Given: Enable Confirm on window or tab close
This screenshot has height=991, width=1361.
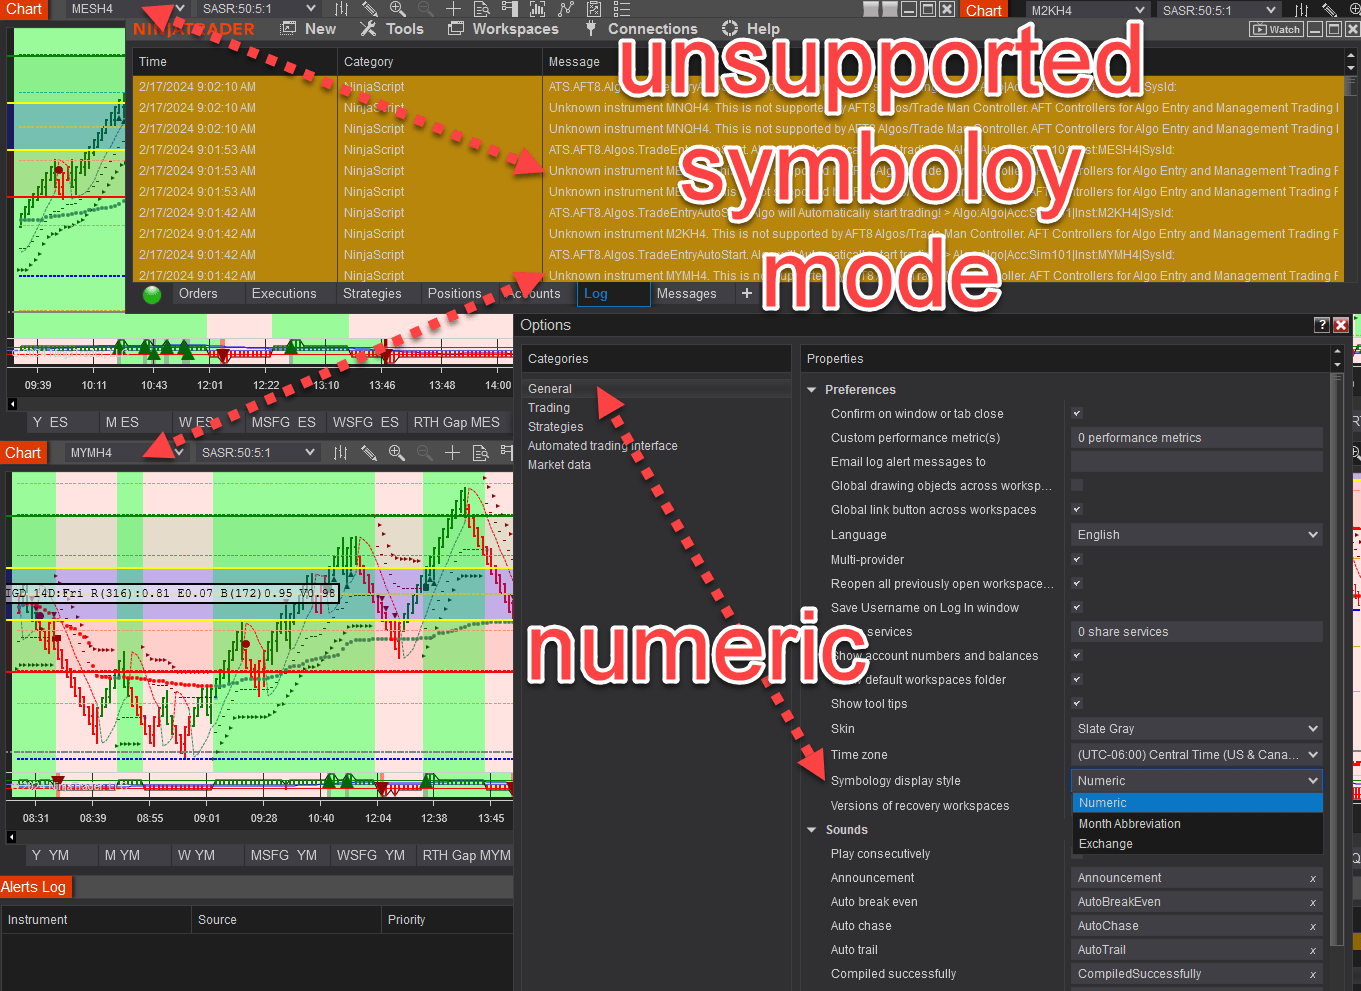Looking at the screenshot, I should pyautogui.click(x=1077, y=413).
